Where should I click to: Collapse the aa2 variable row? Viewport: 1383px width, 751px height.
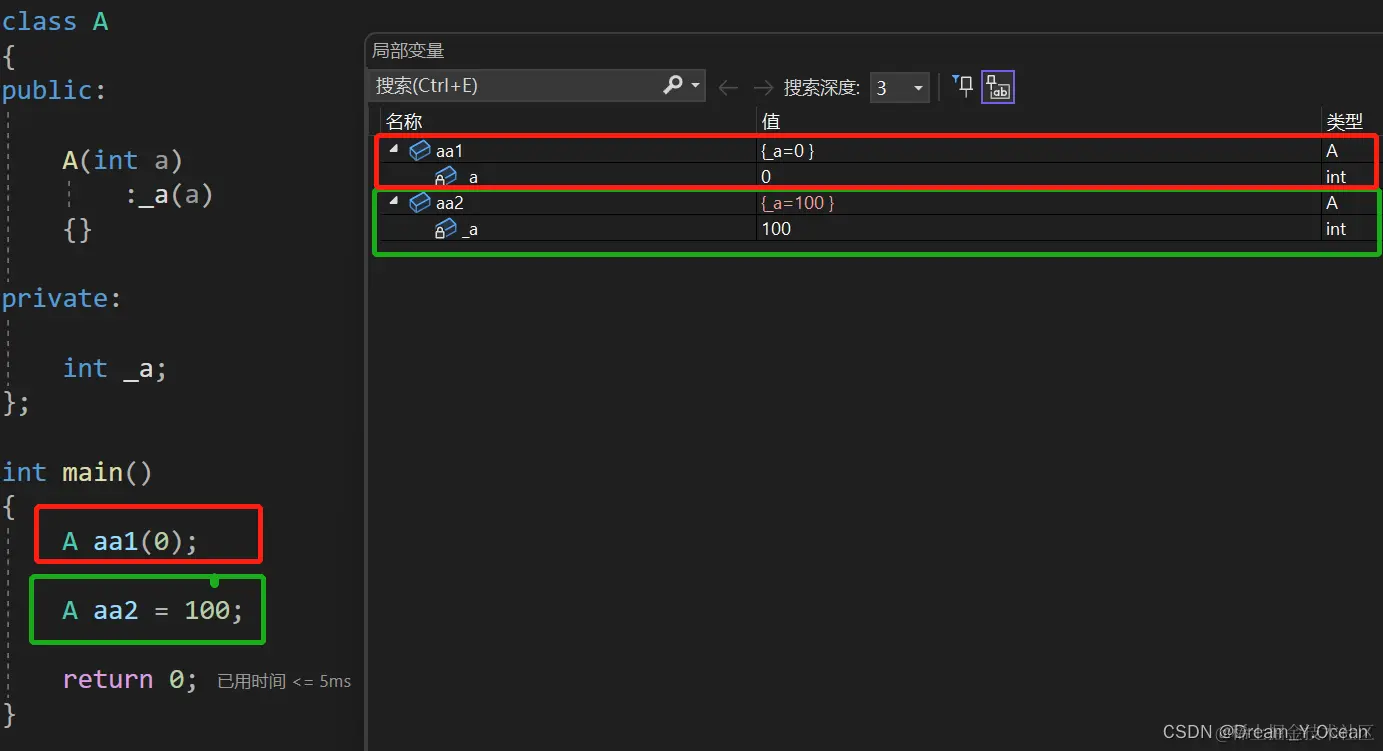click(394, 202)
